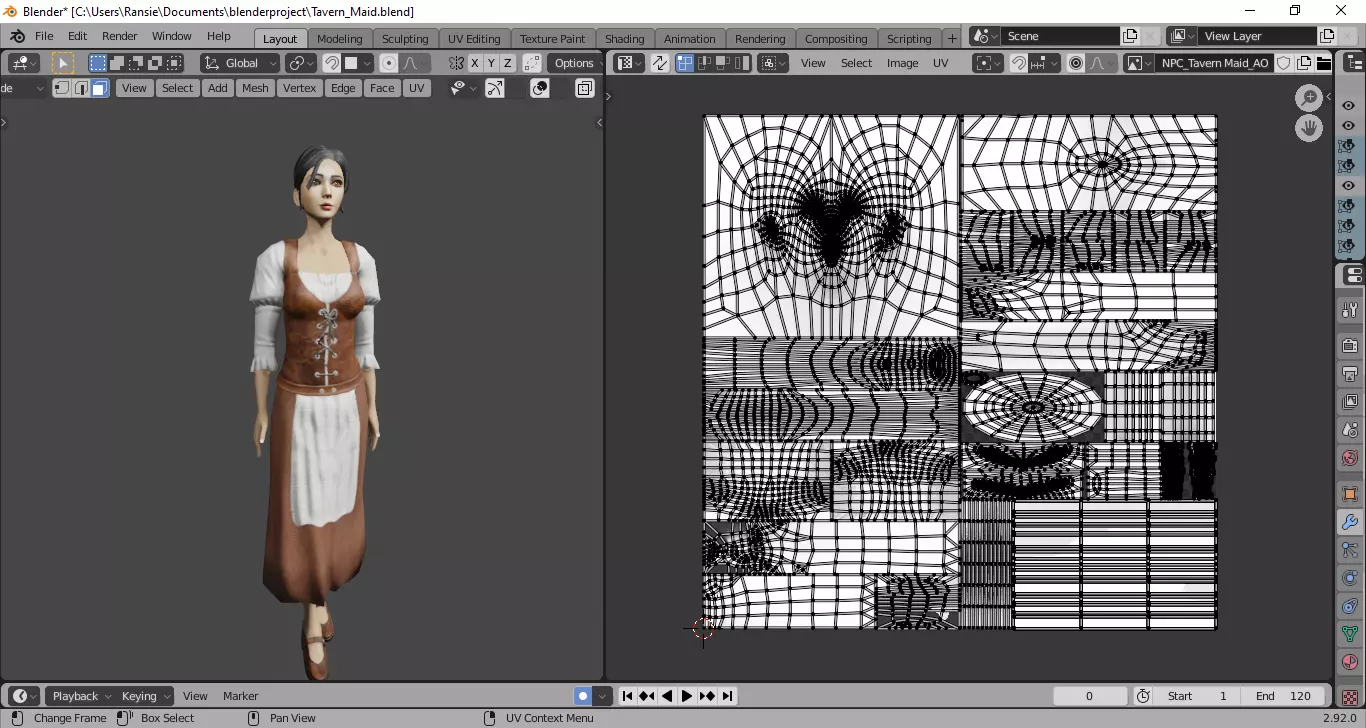Open the Add menu in viewport
This screenshot has width=1366, height=728.
[x=217, y=88]
